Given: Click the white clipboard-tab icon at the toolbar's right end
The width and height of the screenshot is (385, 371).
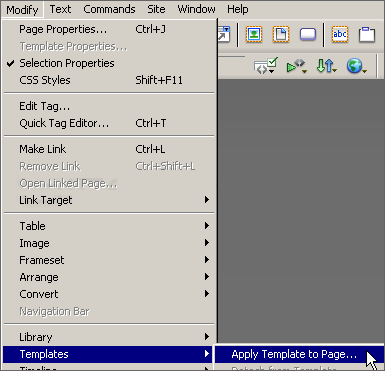Looking at the screenshot, I should (367, 34).
